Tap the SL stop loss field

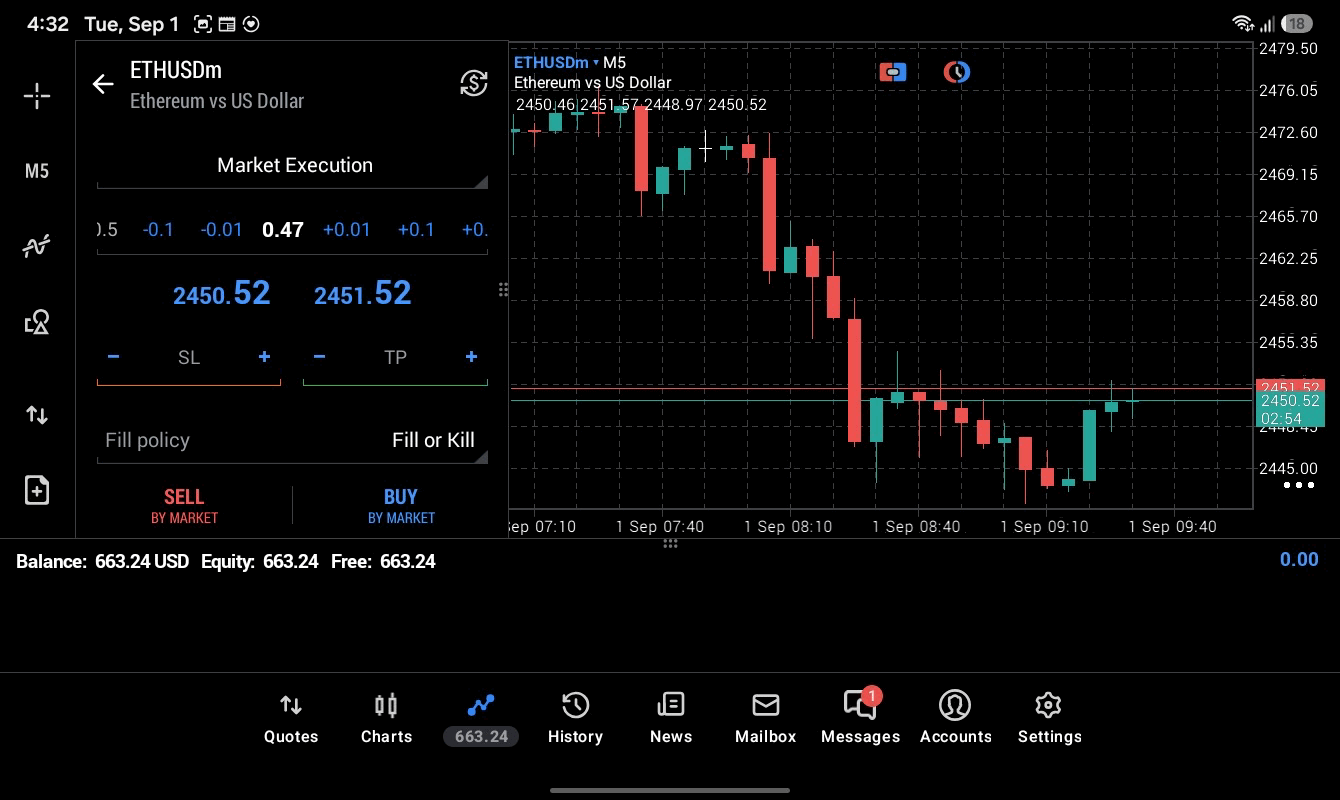tap(189, 358)
